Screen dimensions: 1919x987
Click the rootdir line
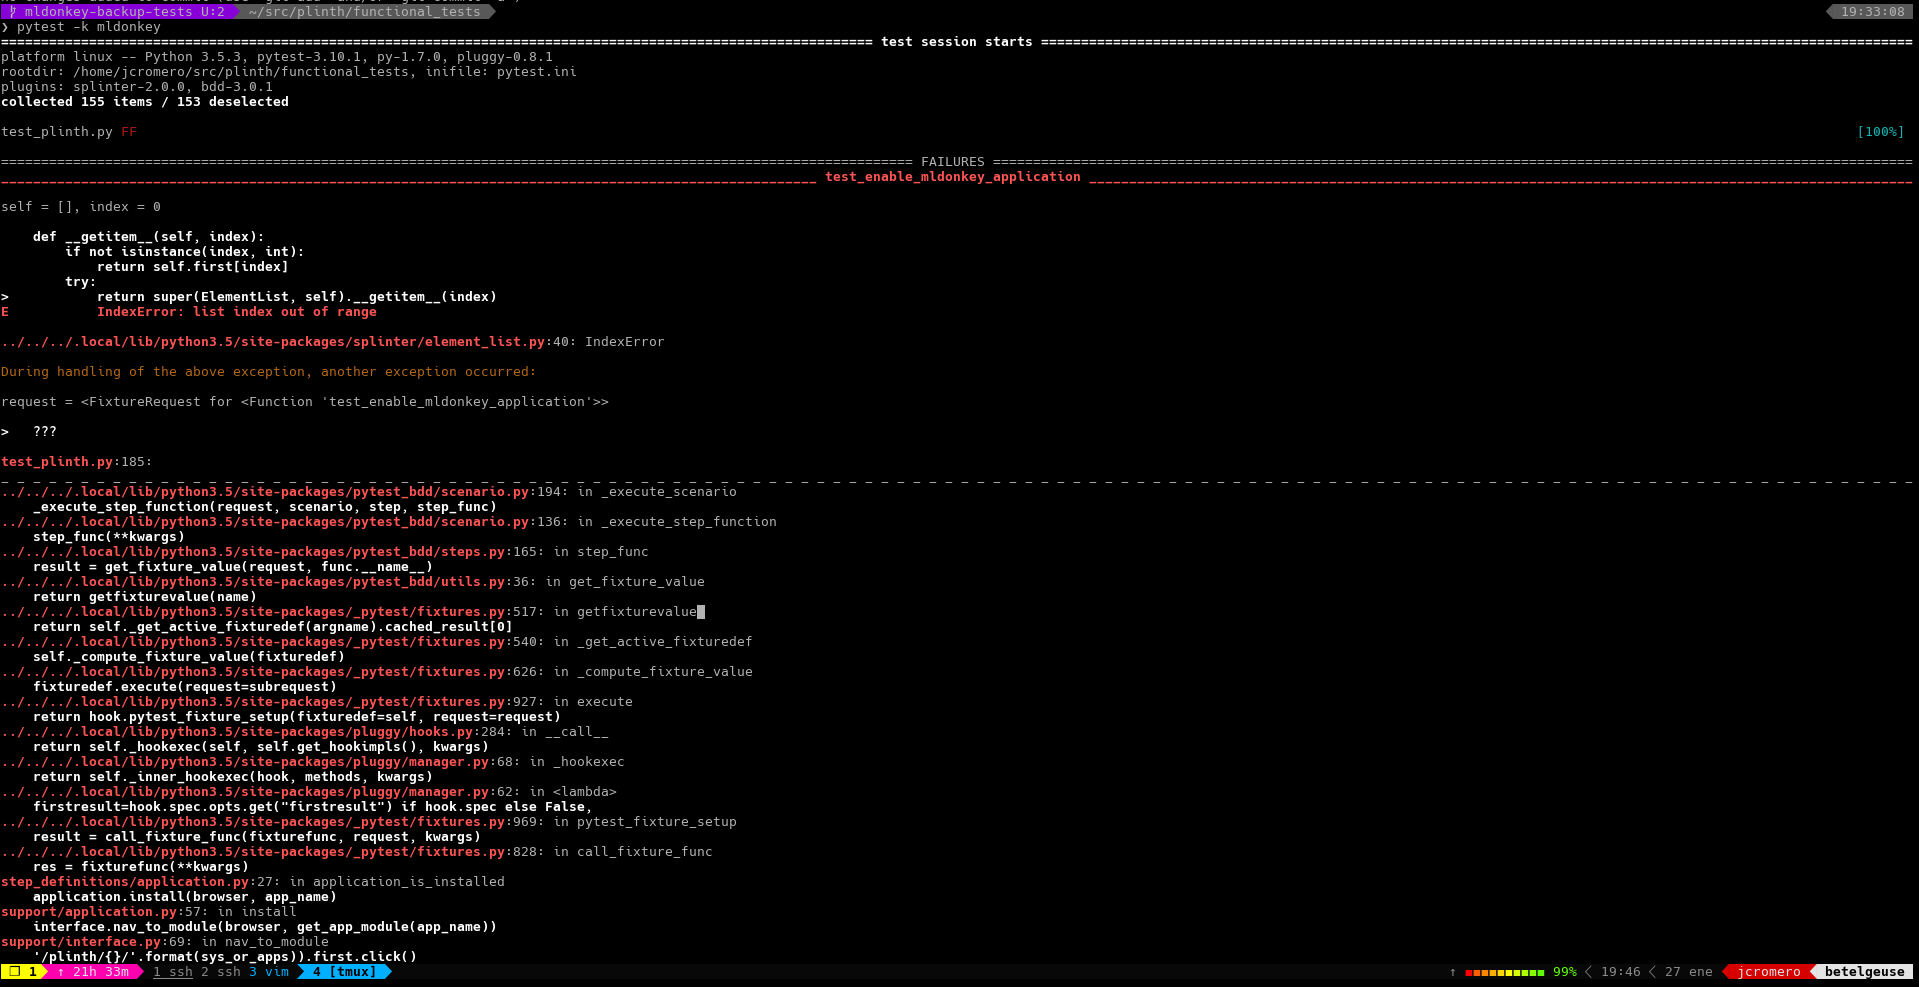pos(289,72)
